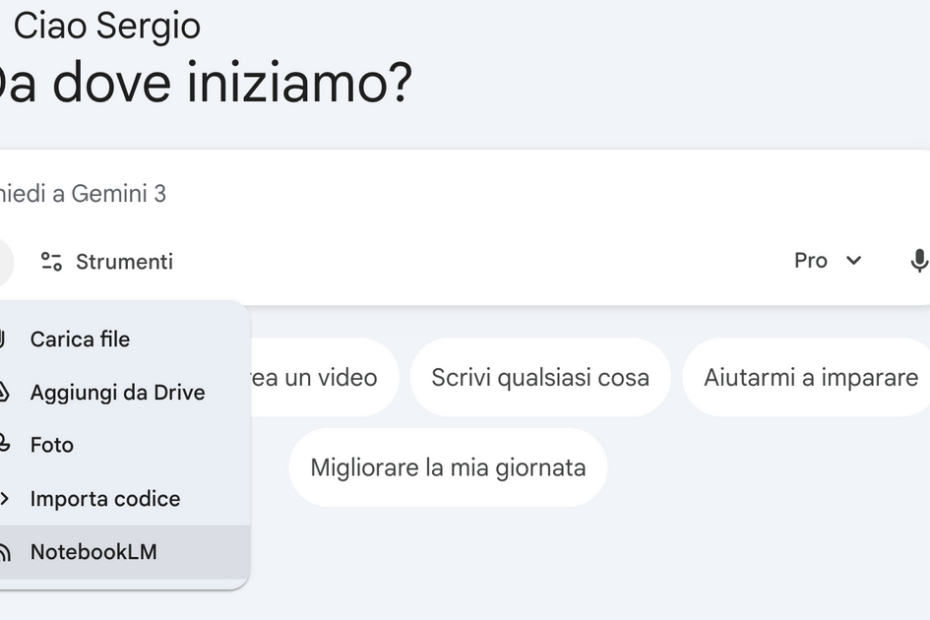Screen dimensions: 930x620
Task: Click the Drive icon beside Aggiungi da Drive
Action: pyautogui.click(x=3, y=392)
